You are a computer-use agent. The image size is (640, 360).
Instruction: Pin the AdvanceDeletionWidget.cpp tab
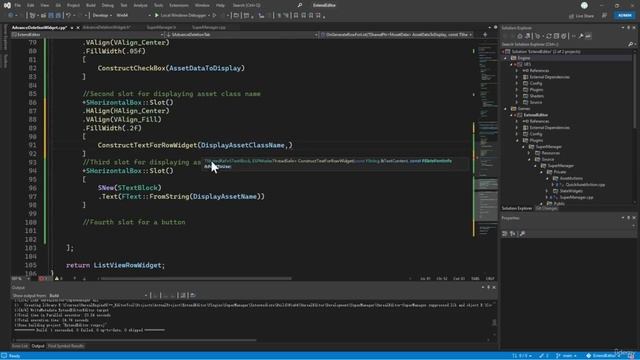[x=72, y=28]
